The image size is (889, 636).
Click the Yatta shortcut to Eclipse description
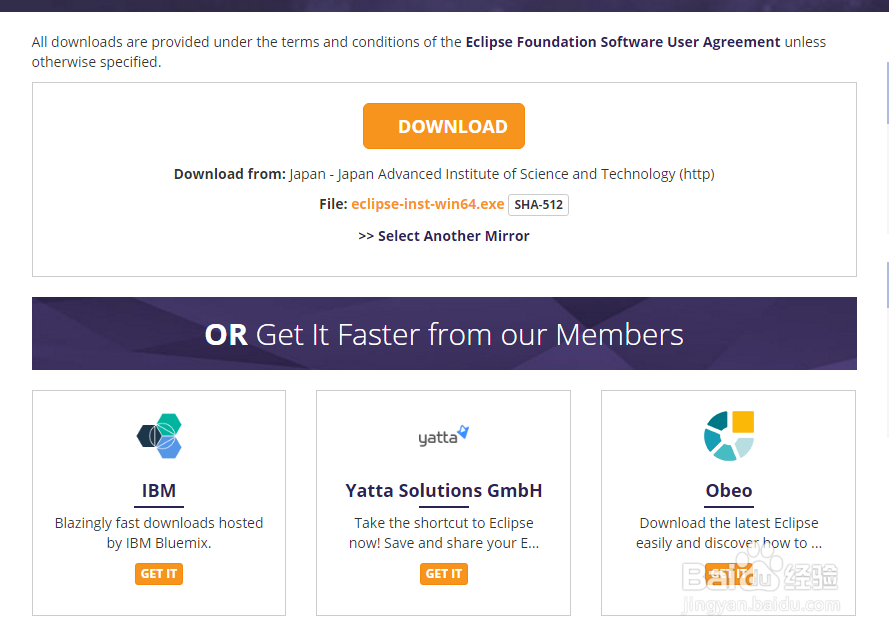point(443,533)
